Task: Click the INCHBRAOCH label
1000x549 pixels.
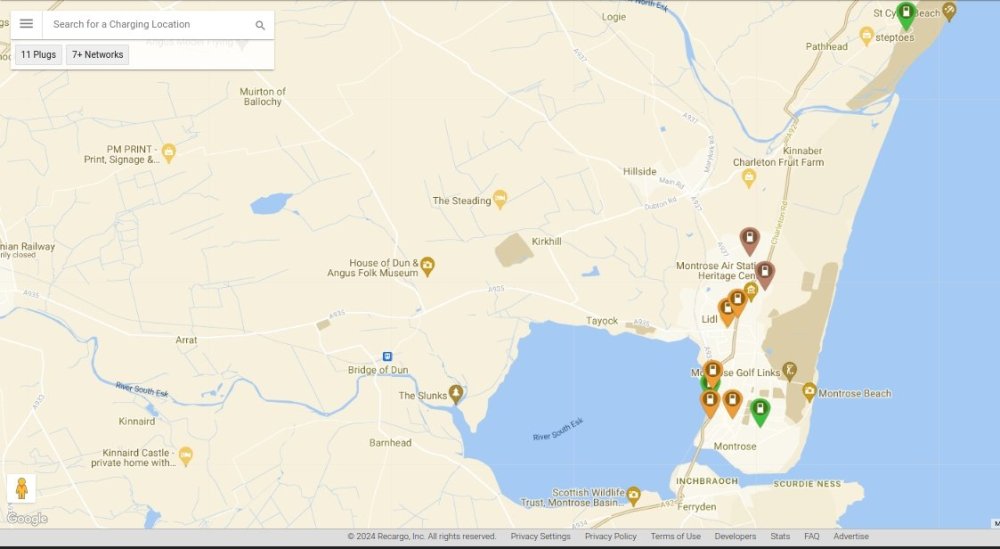Action: (x=707, y=481)
